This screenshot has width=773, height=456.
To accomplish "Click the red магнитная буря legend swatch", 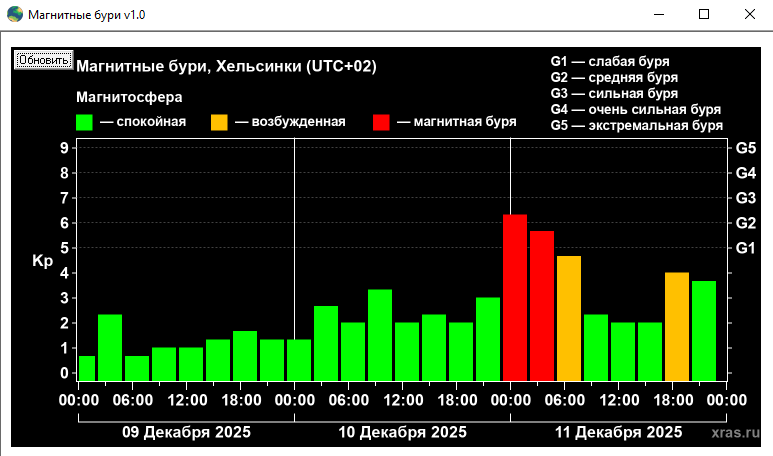I will [381, 122].
